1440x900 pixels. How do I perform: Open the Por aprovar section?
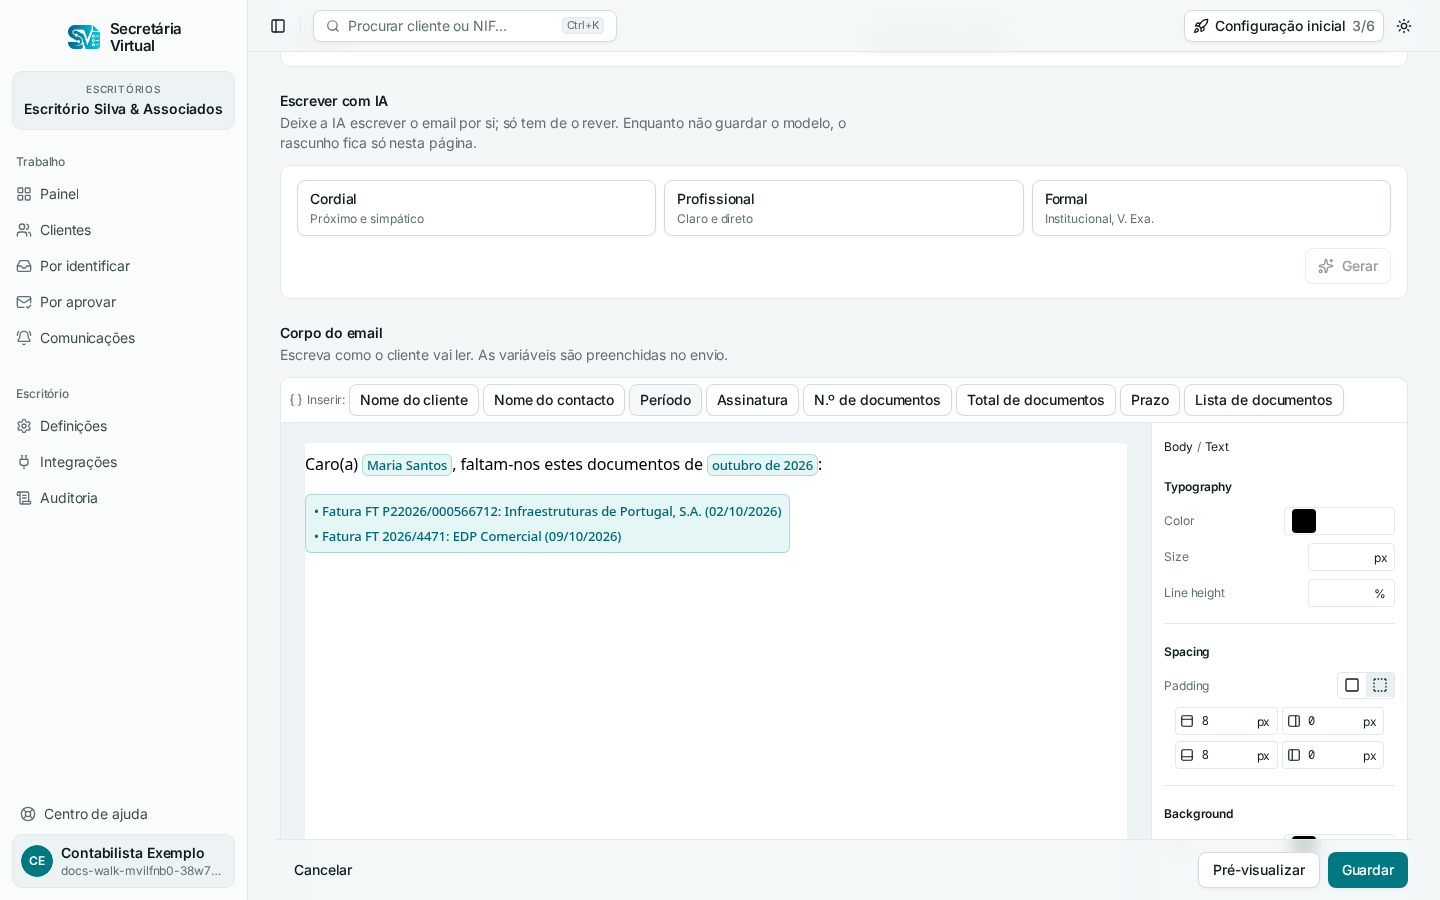pyautogui.click(x=124, y=302)
